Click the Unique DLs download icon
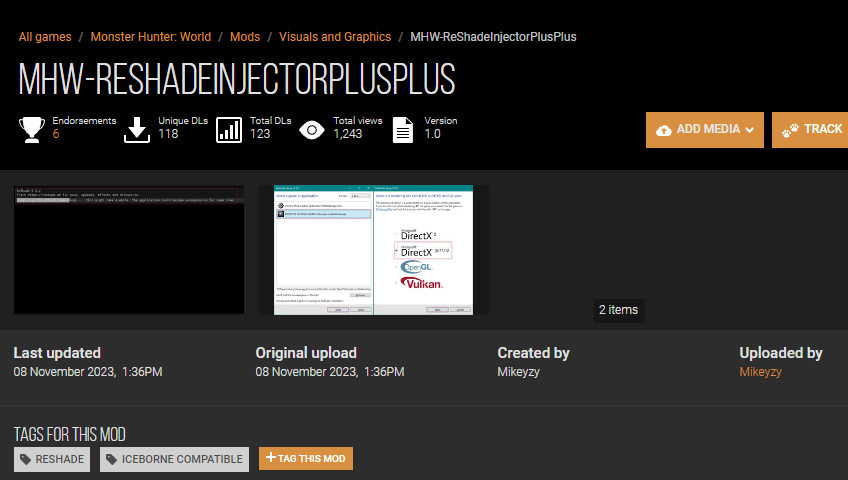The width and height of the screenshot is (848, 480). pyautogui.click(x=137, y=130)
